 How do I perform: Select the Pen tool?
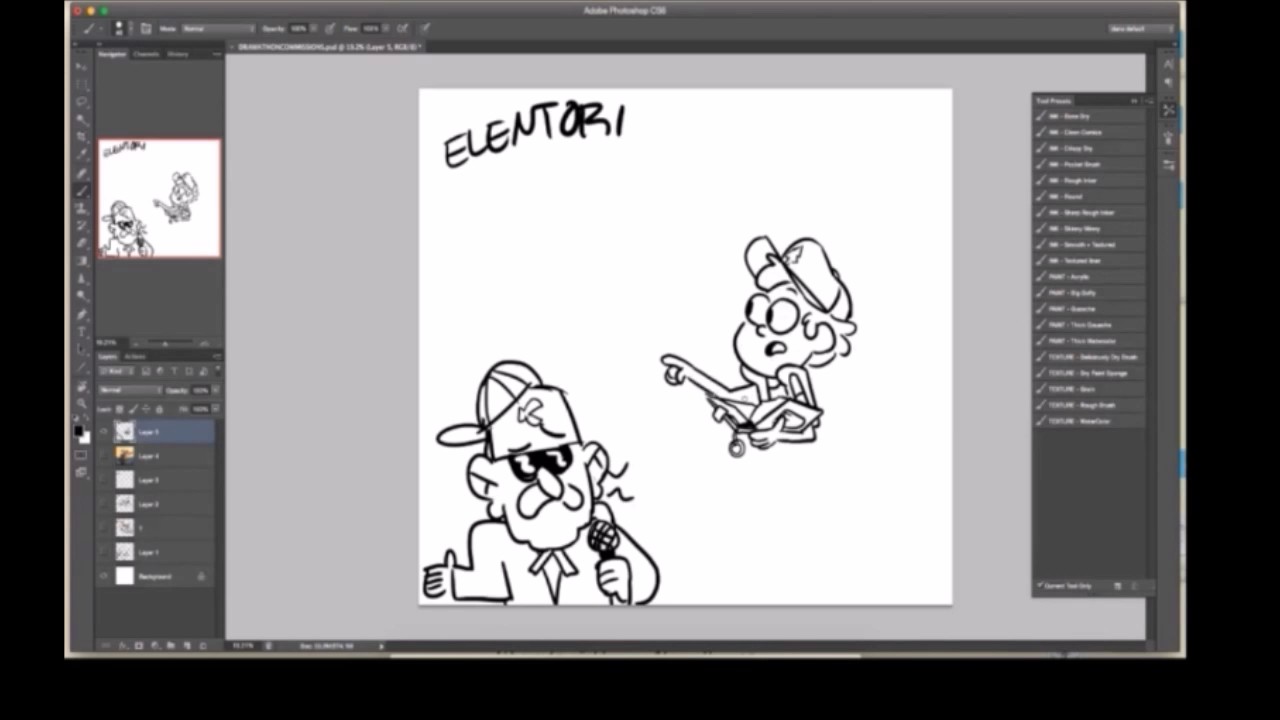point(82,314)
